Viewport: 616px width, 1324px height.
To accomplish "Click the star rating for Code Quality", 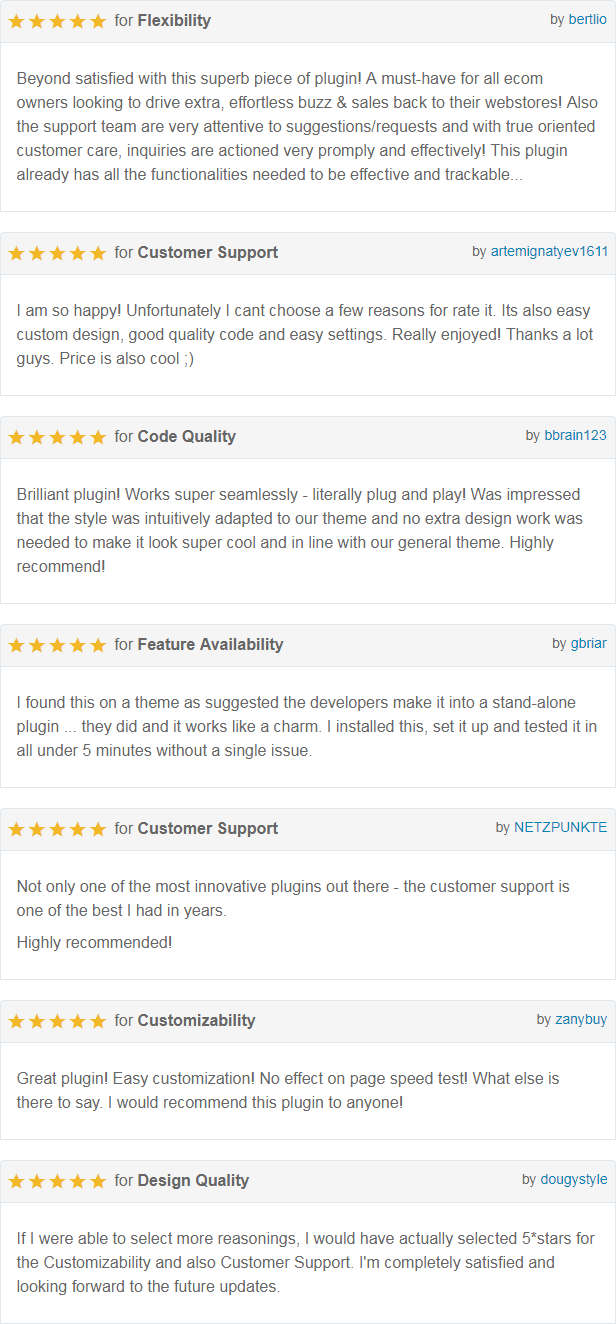I will (x=57, y=437).
